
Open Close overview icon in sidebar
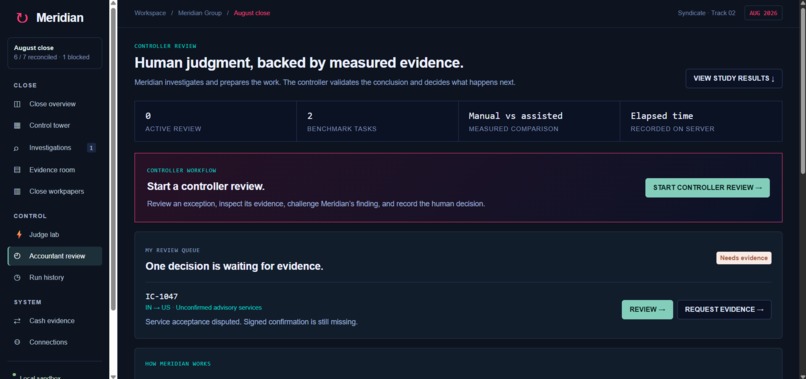pos(17,104)
